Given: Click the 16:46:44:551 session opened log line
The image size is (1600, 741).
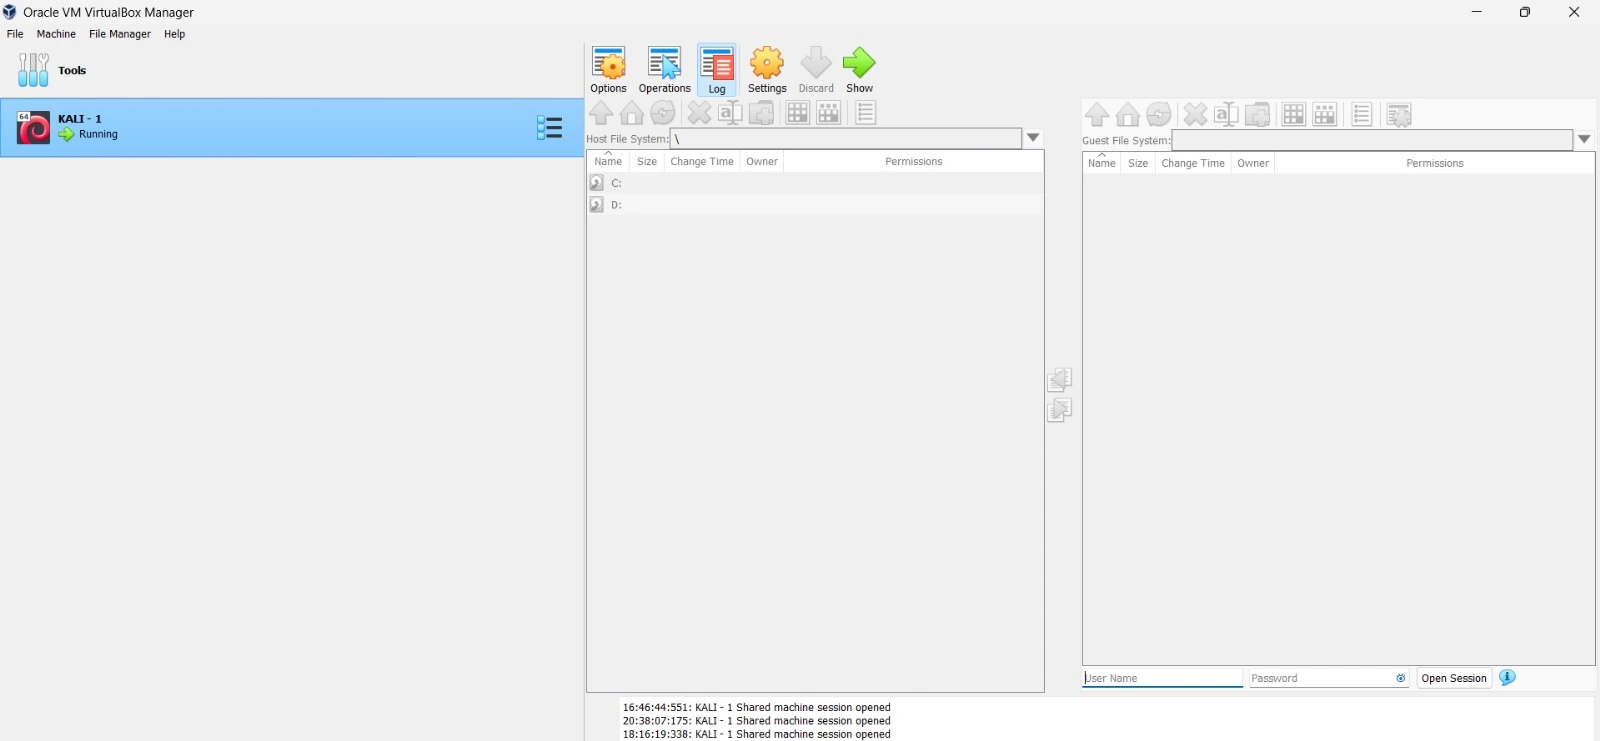Looking at the screenshot, I should [x=756, y=707].
